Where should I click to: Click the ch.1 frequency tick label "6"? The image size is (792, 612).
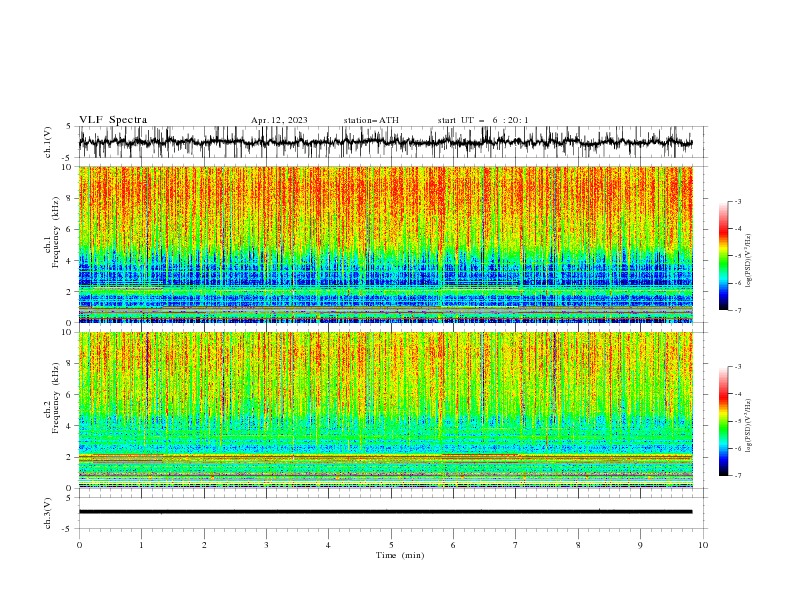[x=69, y=229]
